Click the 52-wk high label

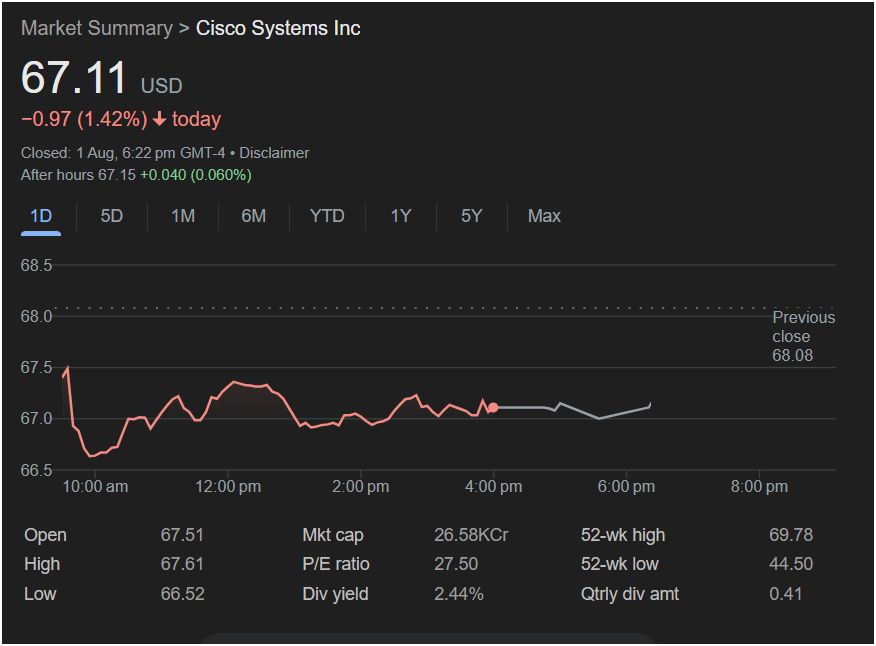(x=623, y=535)
